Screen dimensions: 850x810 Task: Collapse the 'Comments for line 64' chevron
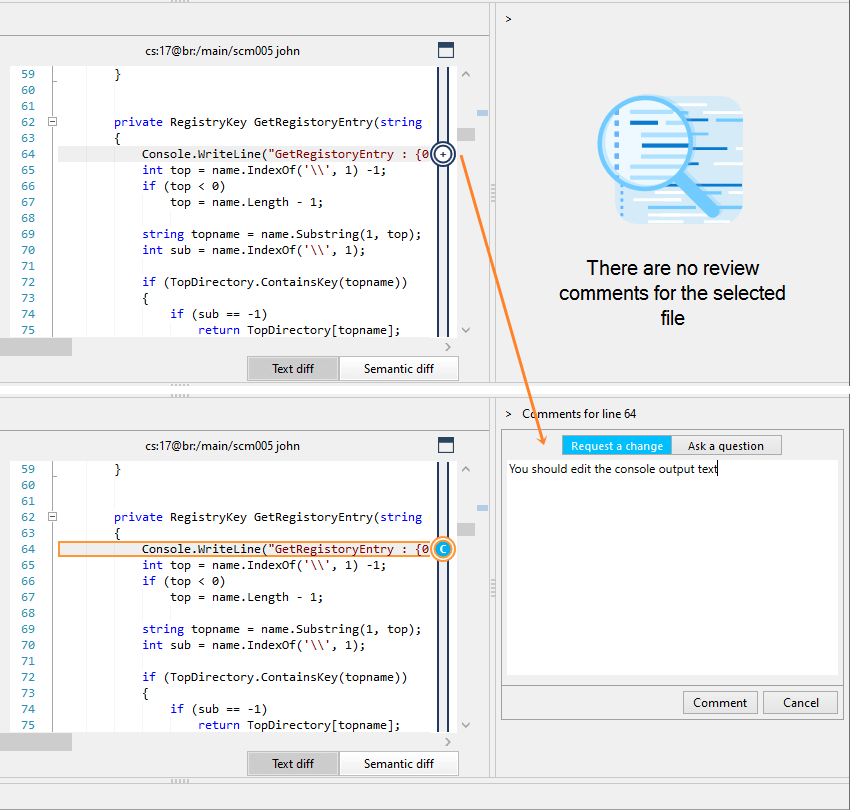(x=508, y=414)
